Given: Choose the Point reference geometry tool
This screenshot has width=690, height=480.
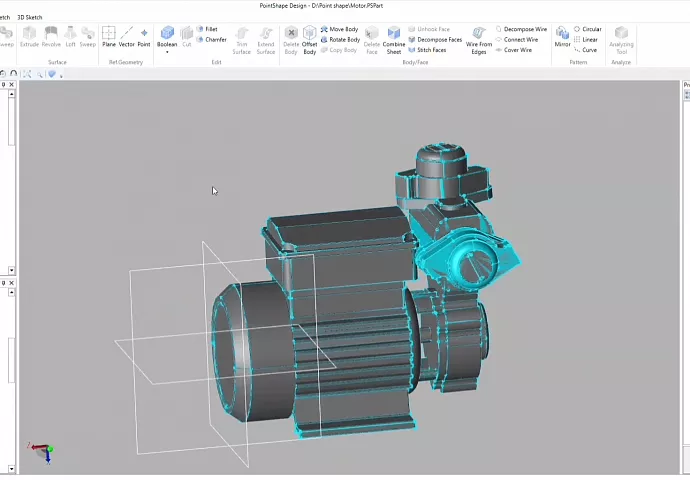Looking at the screenshot, I should pyautogui.click(x=144, y=36).
